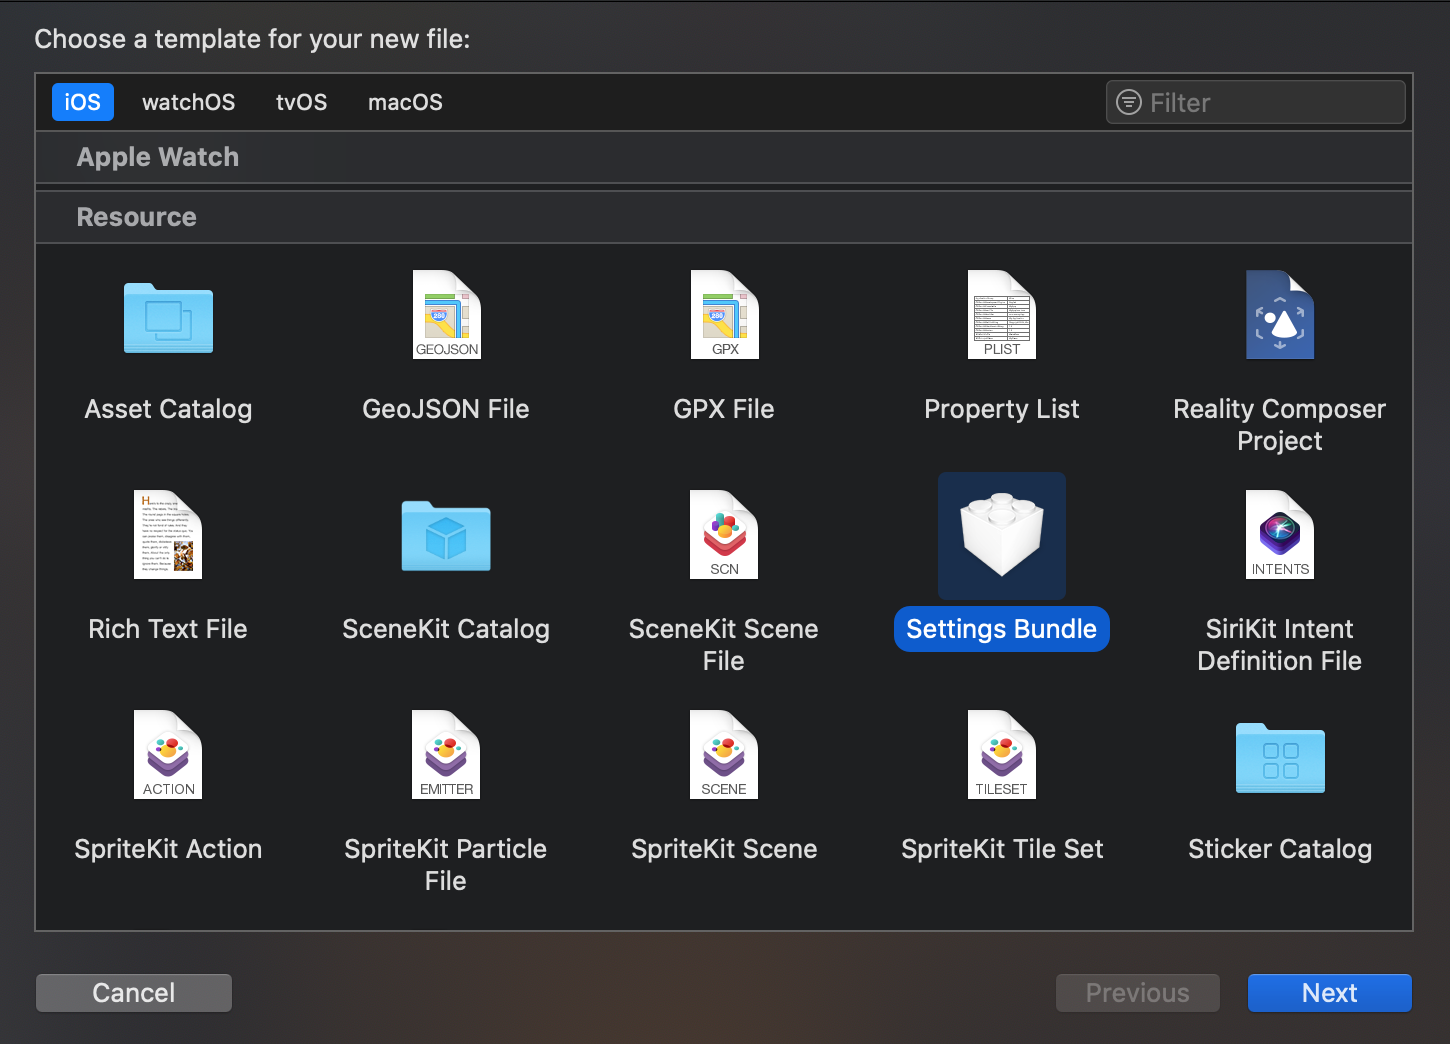The width and height of the screenshot is (1450, 1044).
Task: Select the Property List PLIST icon
Action: coord(1002,315)
